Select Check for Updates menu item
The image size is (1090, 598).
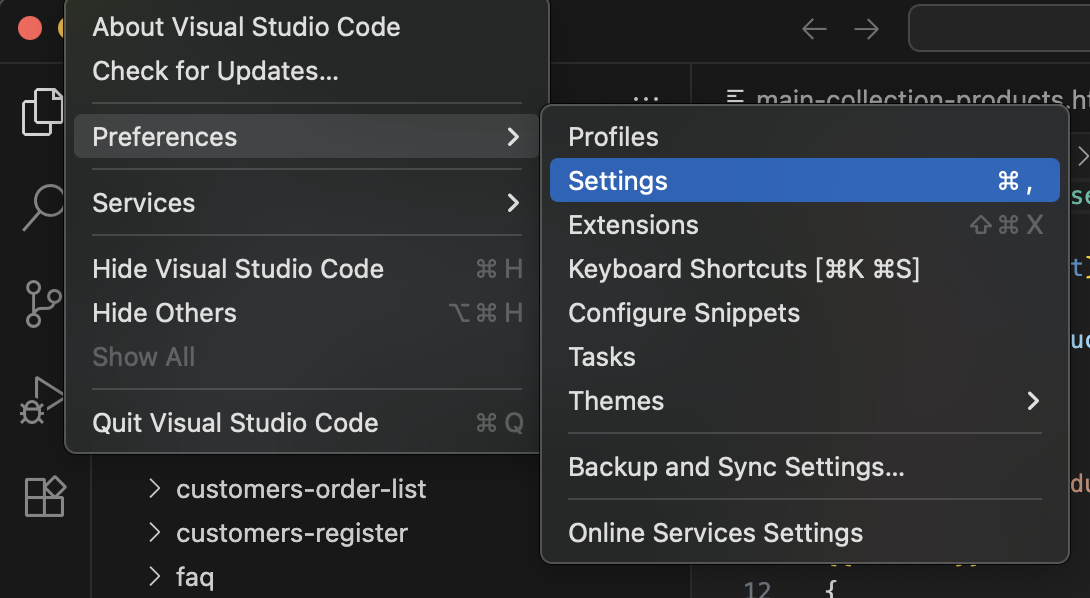215,71
